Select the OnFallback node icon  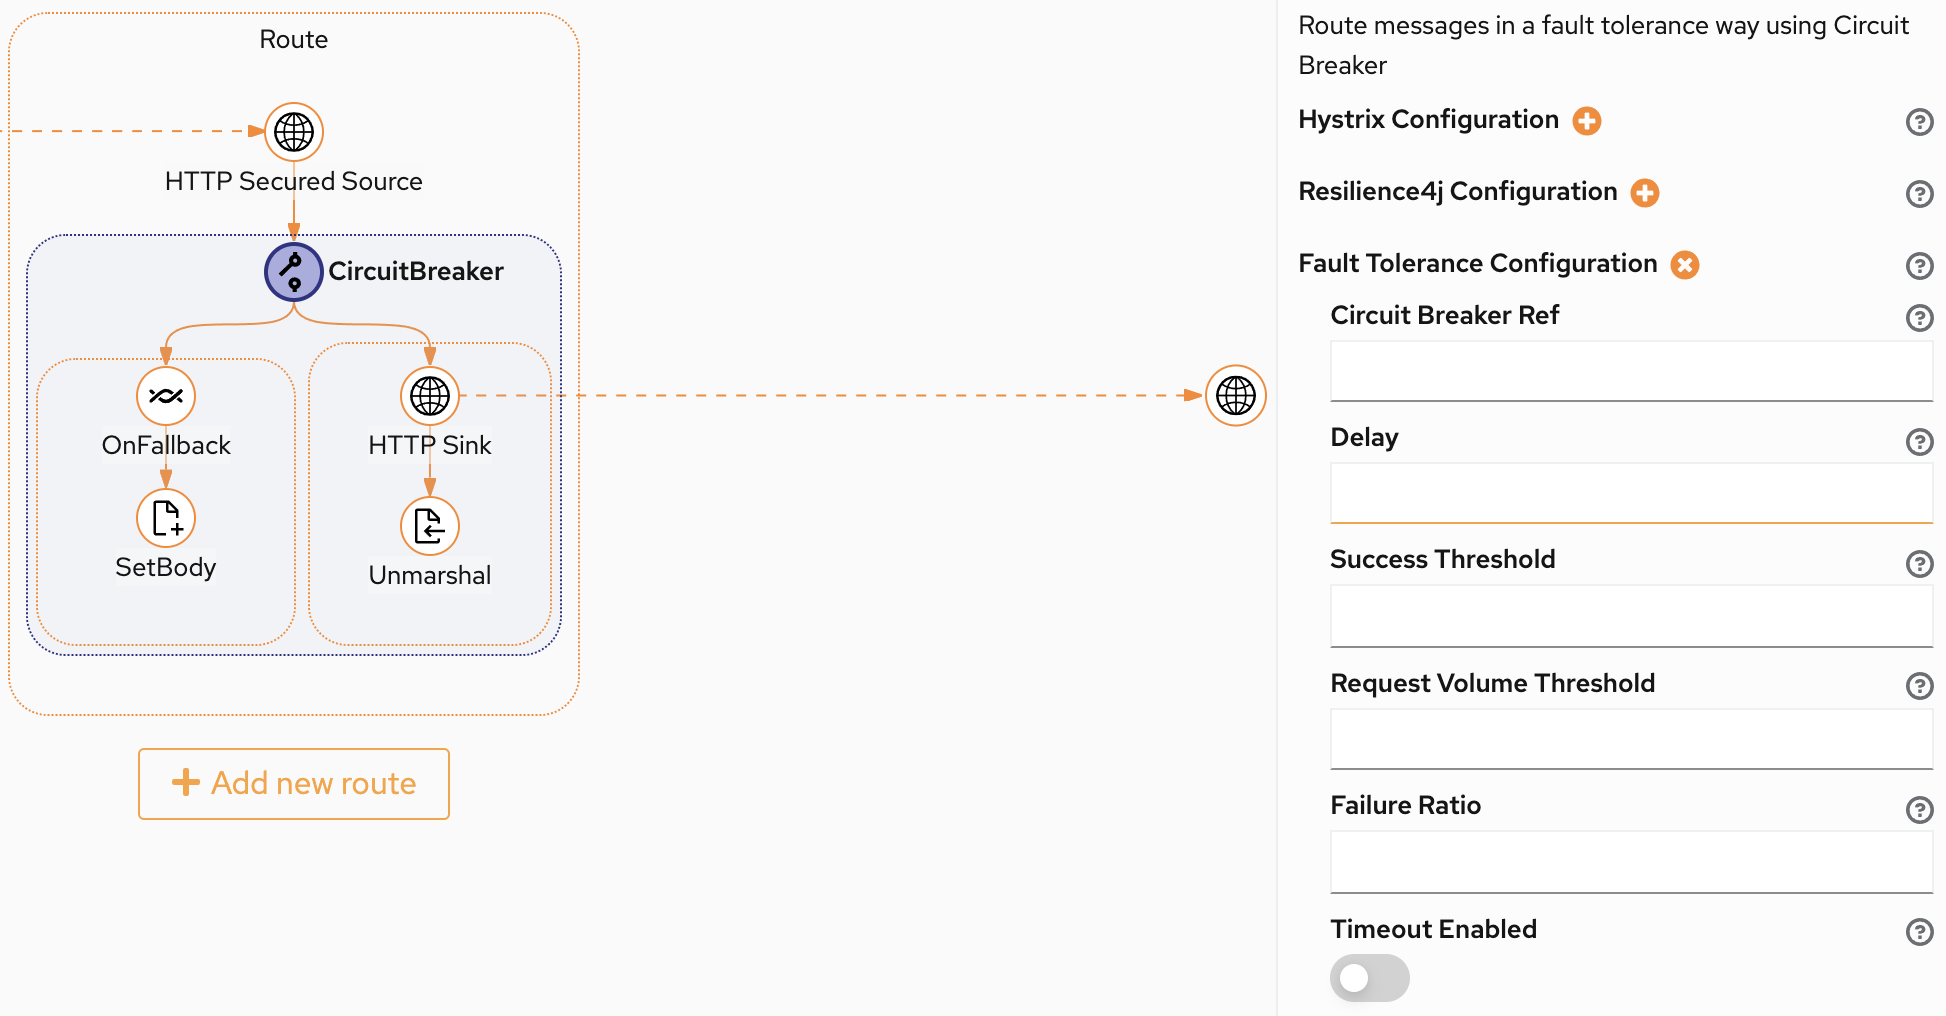[x=166, y=396]
